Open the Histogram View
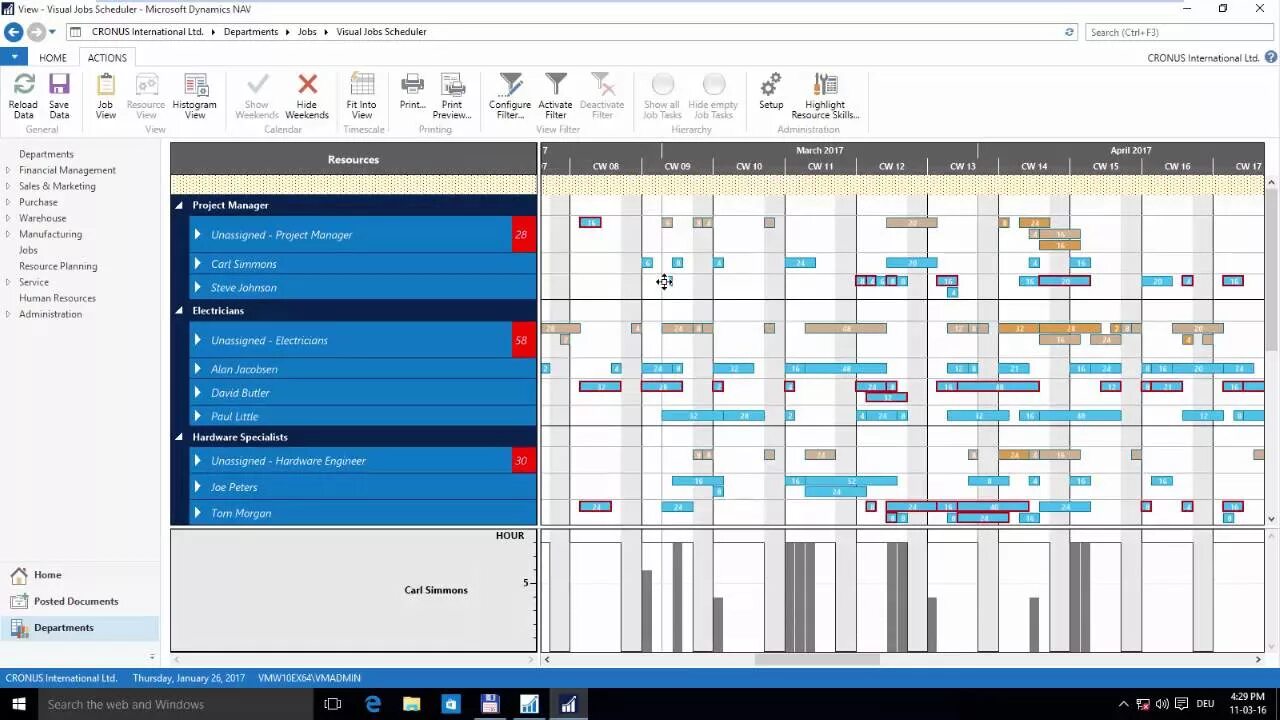The image size is (1280, 720). coord(195,95)
